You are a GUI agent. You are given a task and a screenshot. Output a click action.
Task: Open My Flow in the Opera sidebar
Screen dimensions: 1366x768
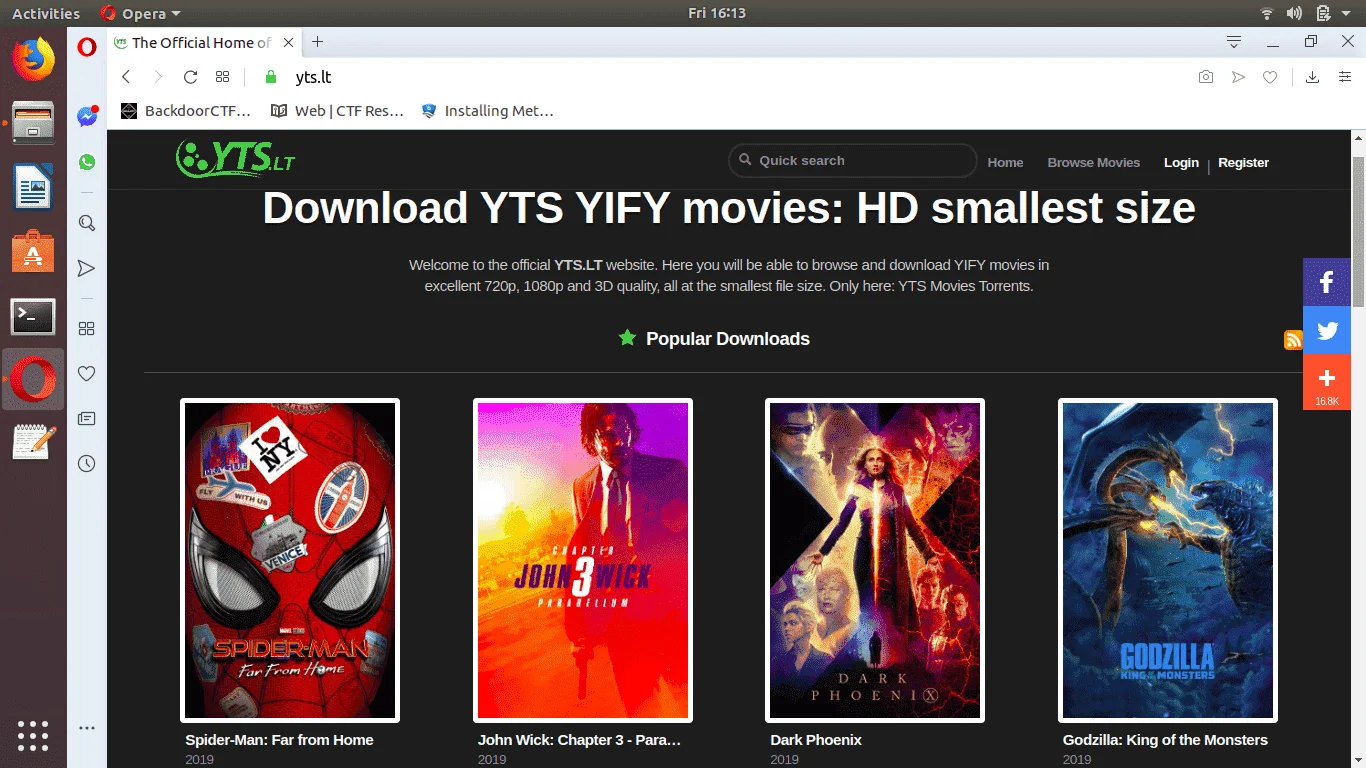[87, 268]
